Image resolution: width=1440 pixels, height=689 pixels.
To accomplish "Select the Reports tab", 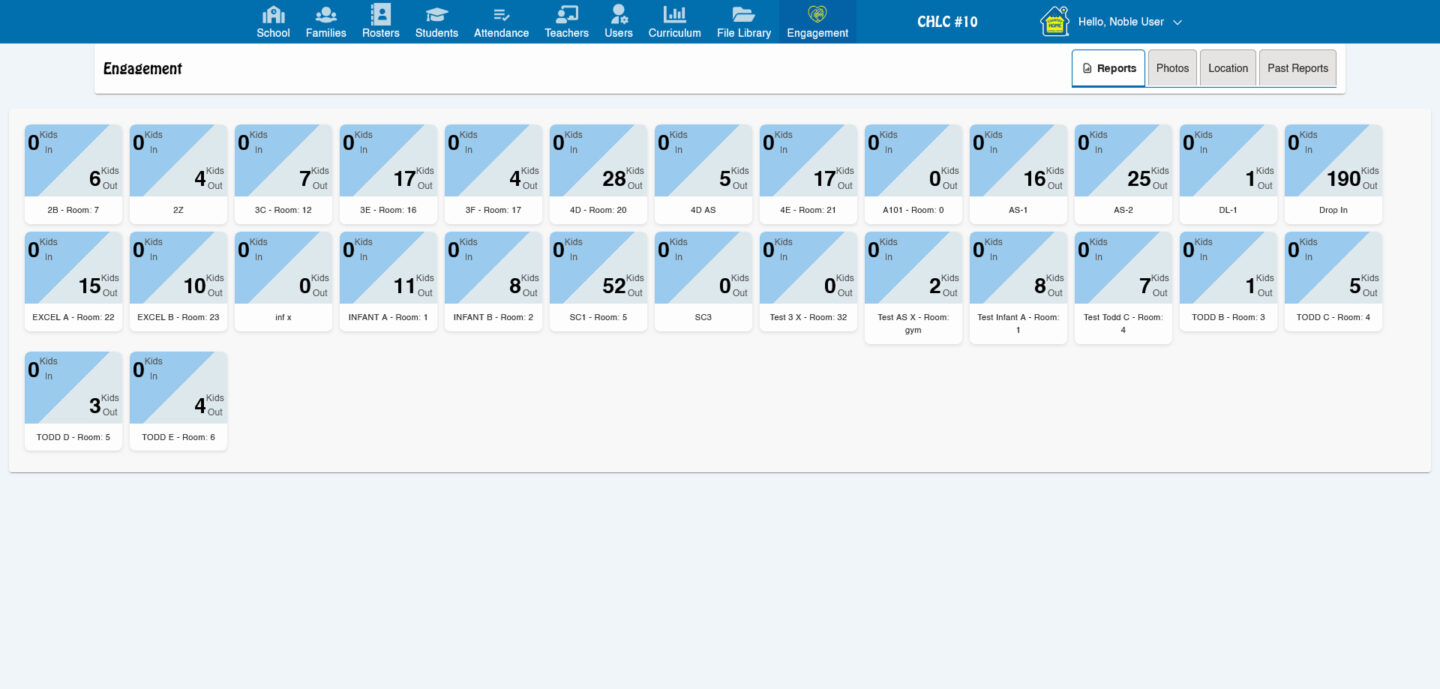I will [1108, 68].
